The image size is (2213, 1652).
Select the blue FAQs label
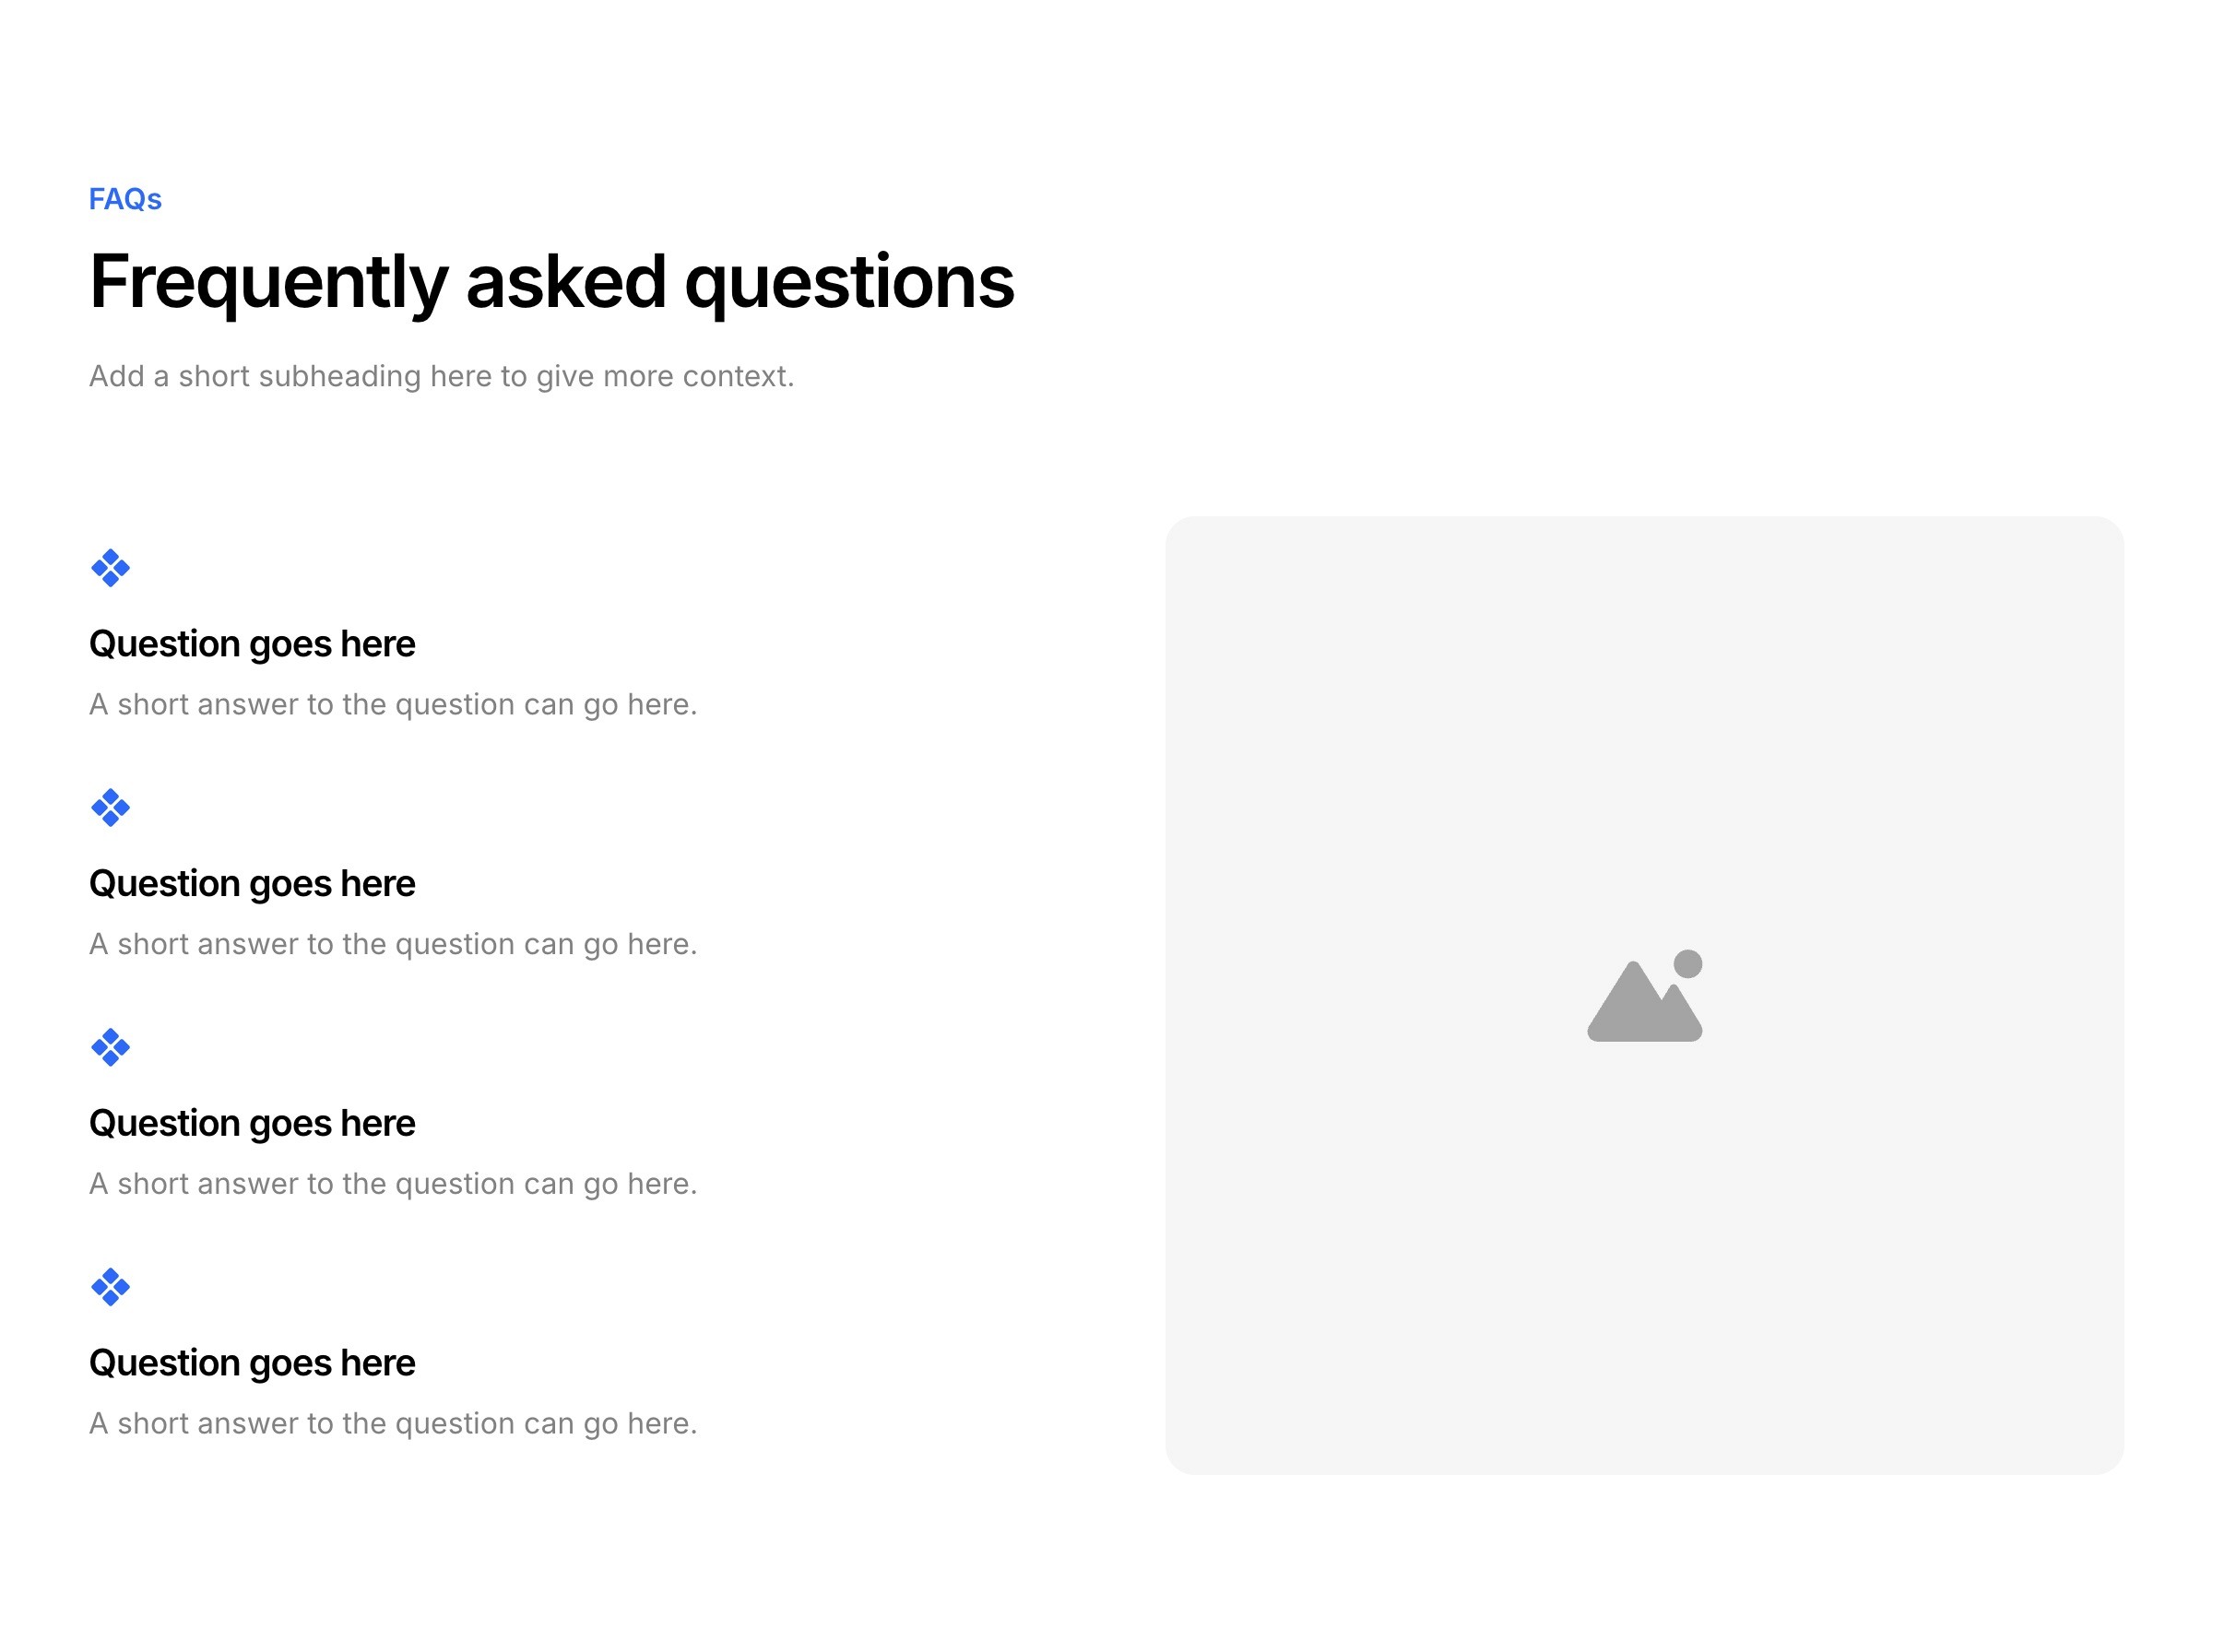pos(125,199)
